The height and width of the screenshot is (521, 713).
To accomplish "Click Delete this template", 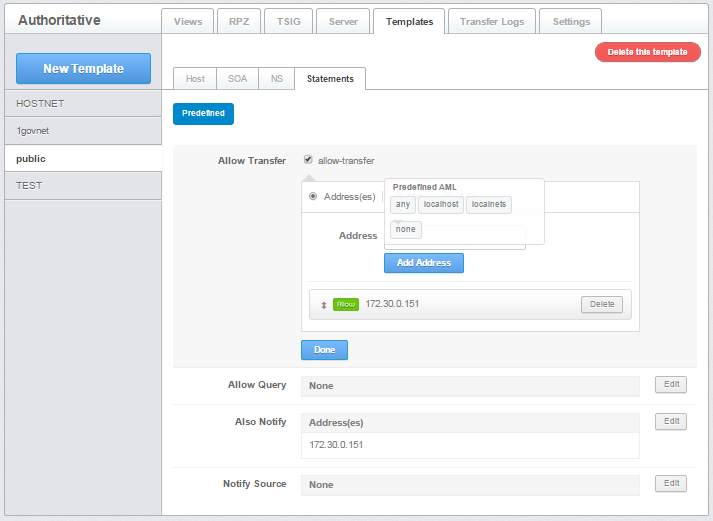I will pyautogui.click(x=647, y=52).
